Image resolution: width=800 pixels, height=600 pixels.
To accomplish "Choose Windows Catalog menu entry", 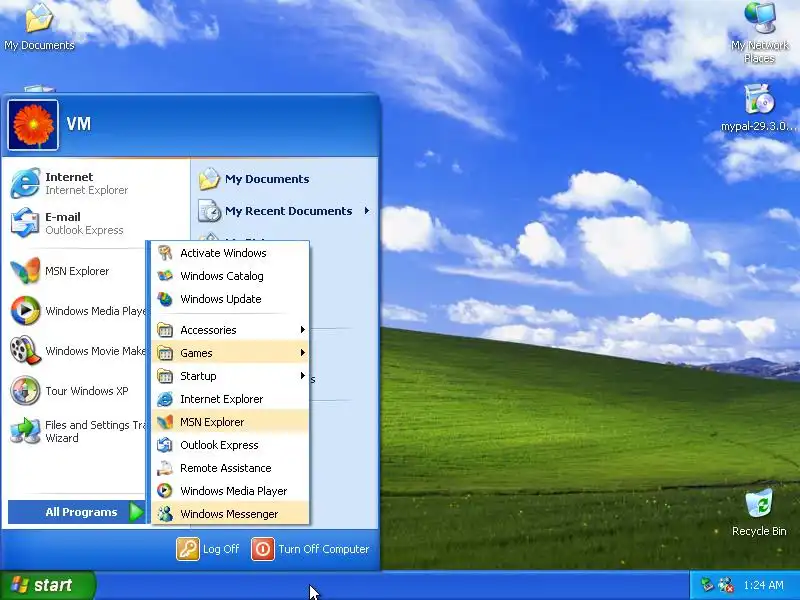I will coord(230,276).
